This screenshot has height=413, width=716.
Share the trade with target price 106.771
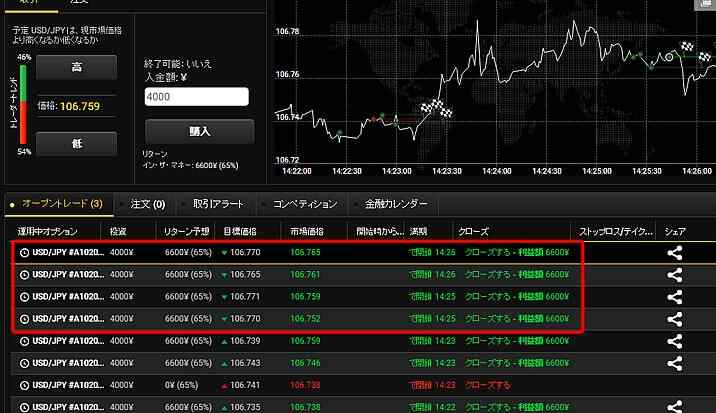coord(675,297)
